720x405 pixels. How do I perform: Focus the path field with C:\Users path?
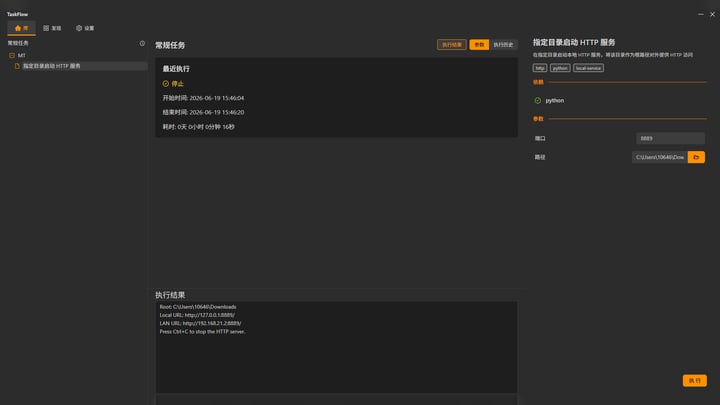(x=660, y=157)
